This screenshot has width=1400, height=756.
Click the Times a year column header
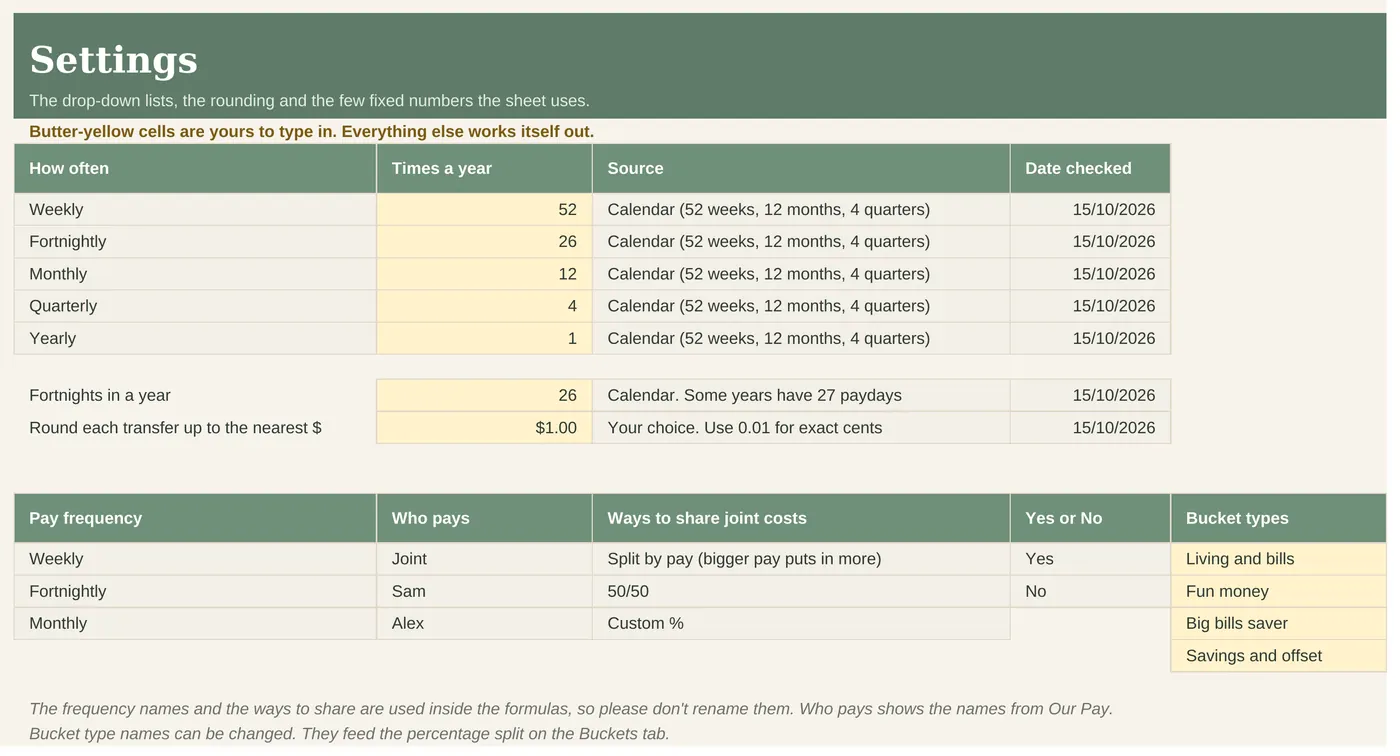coord(484,168)
